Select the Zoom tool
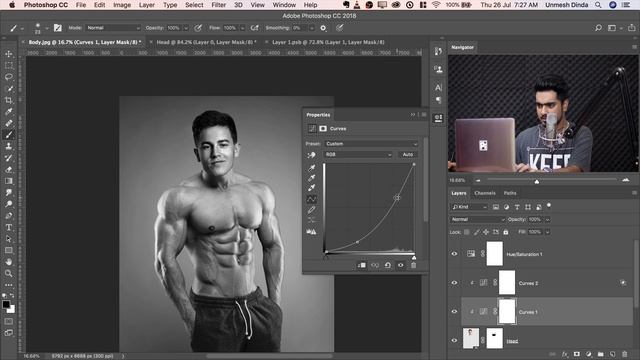The image size is (640, 360). pos(9,273)
